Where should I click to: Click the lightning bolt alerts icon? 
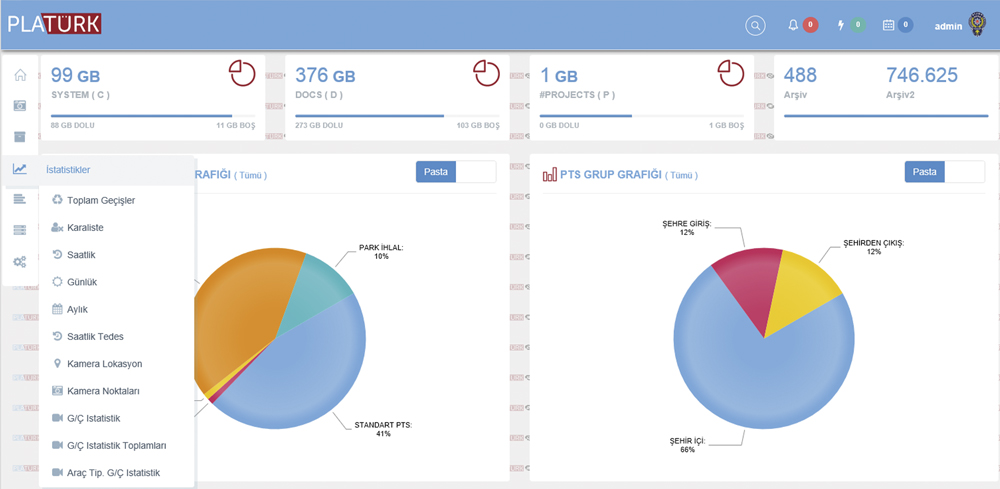pyautogui.click(x=841, y=25)
